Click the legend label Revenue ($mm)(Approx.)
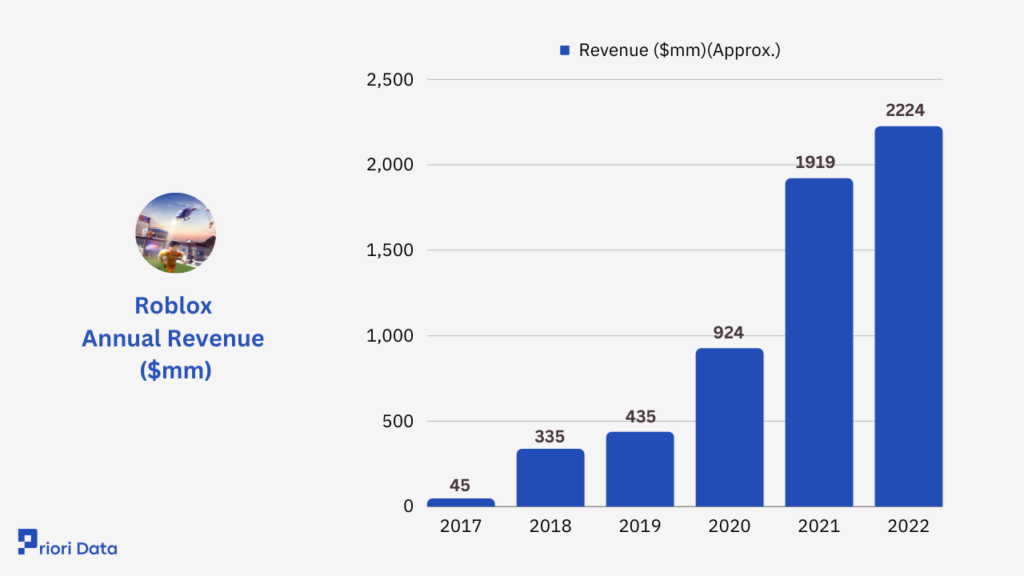 click(679, 50)
